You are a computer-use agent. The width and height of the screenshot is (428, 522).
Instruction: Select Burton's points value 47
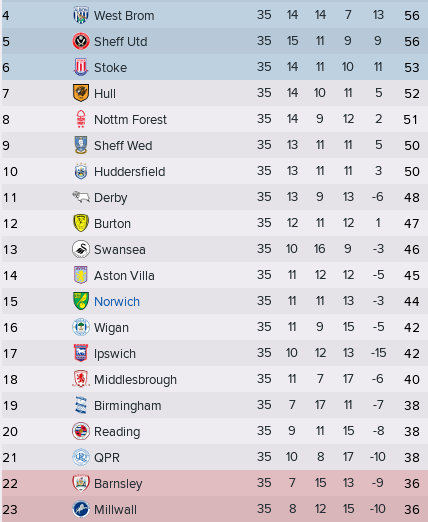pos(412,224)
